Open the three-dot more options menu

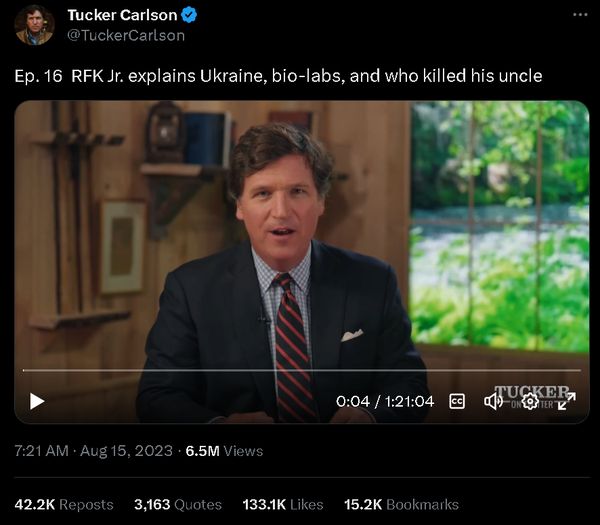(580, 15)
